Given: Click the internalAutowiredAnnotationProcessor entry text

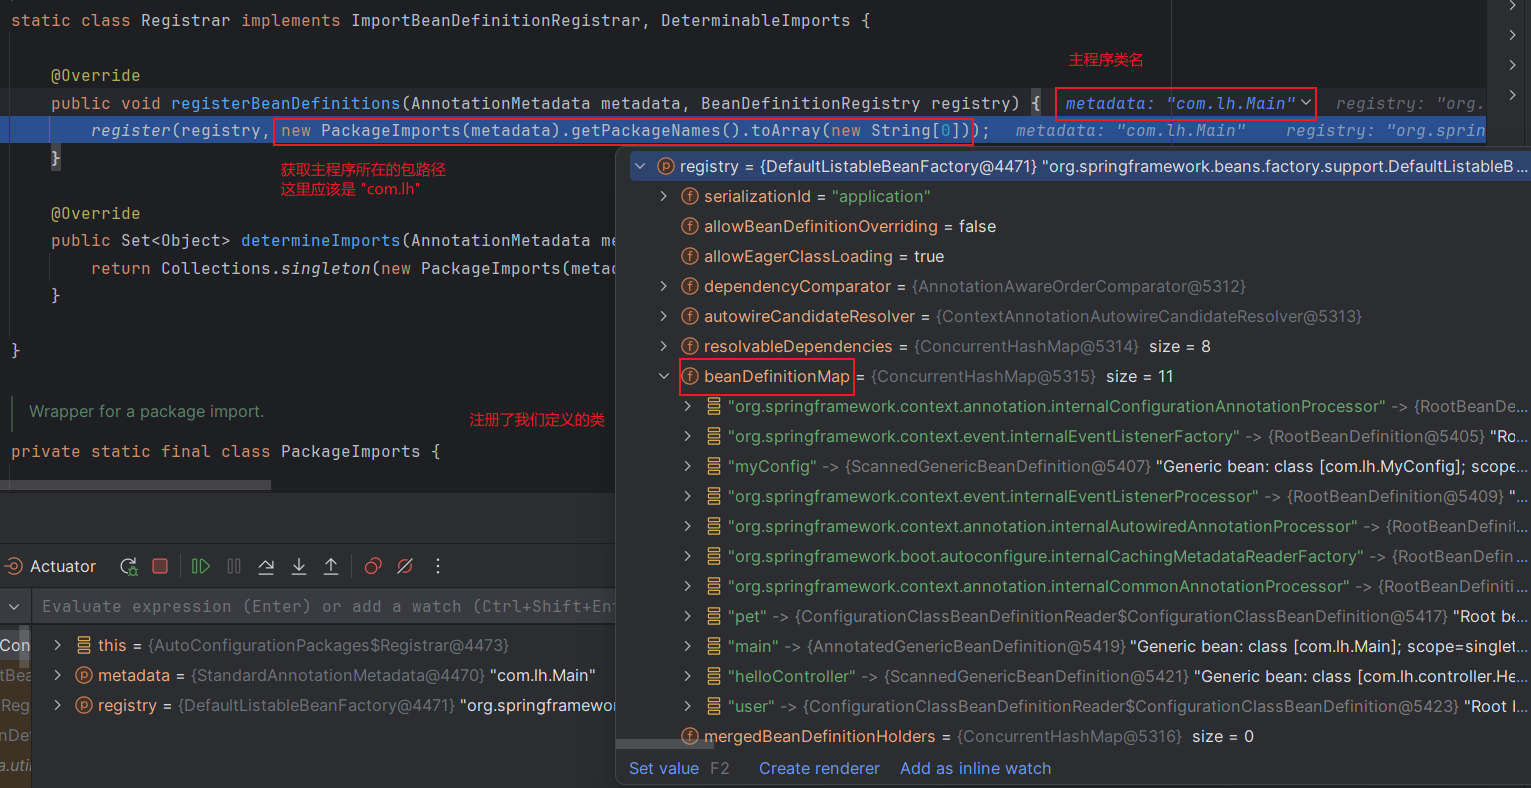Looking at the screenshot, I should [1042, 526].
